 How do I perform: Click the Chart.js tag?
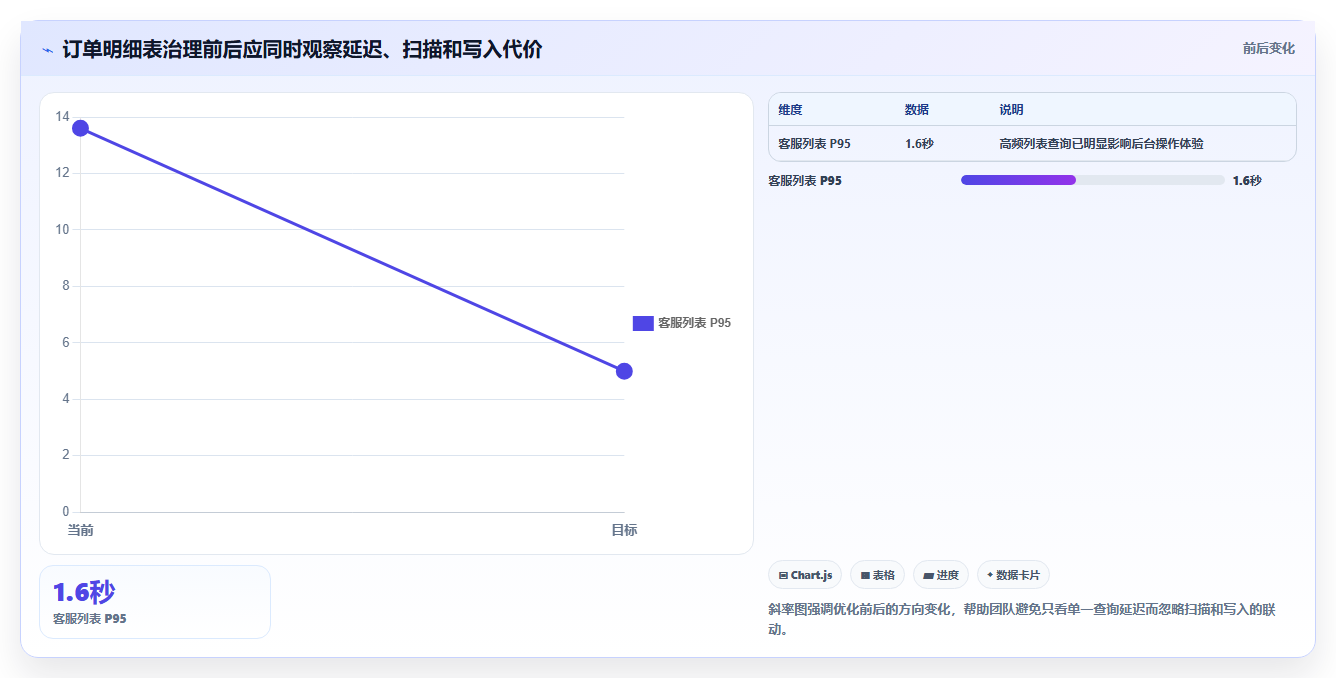tap(805, 575)
